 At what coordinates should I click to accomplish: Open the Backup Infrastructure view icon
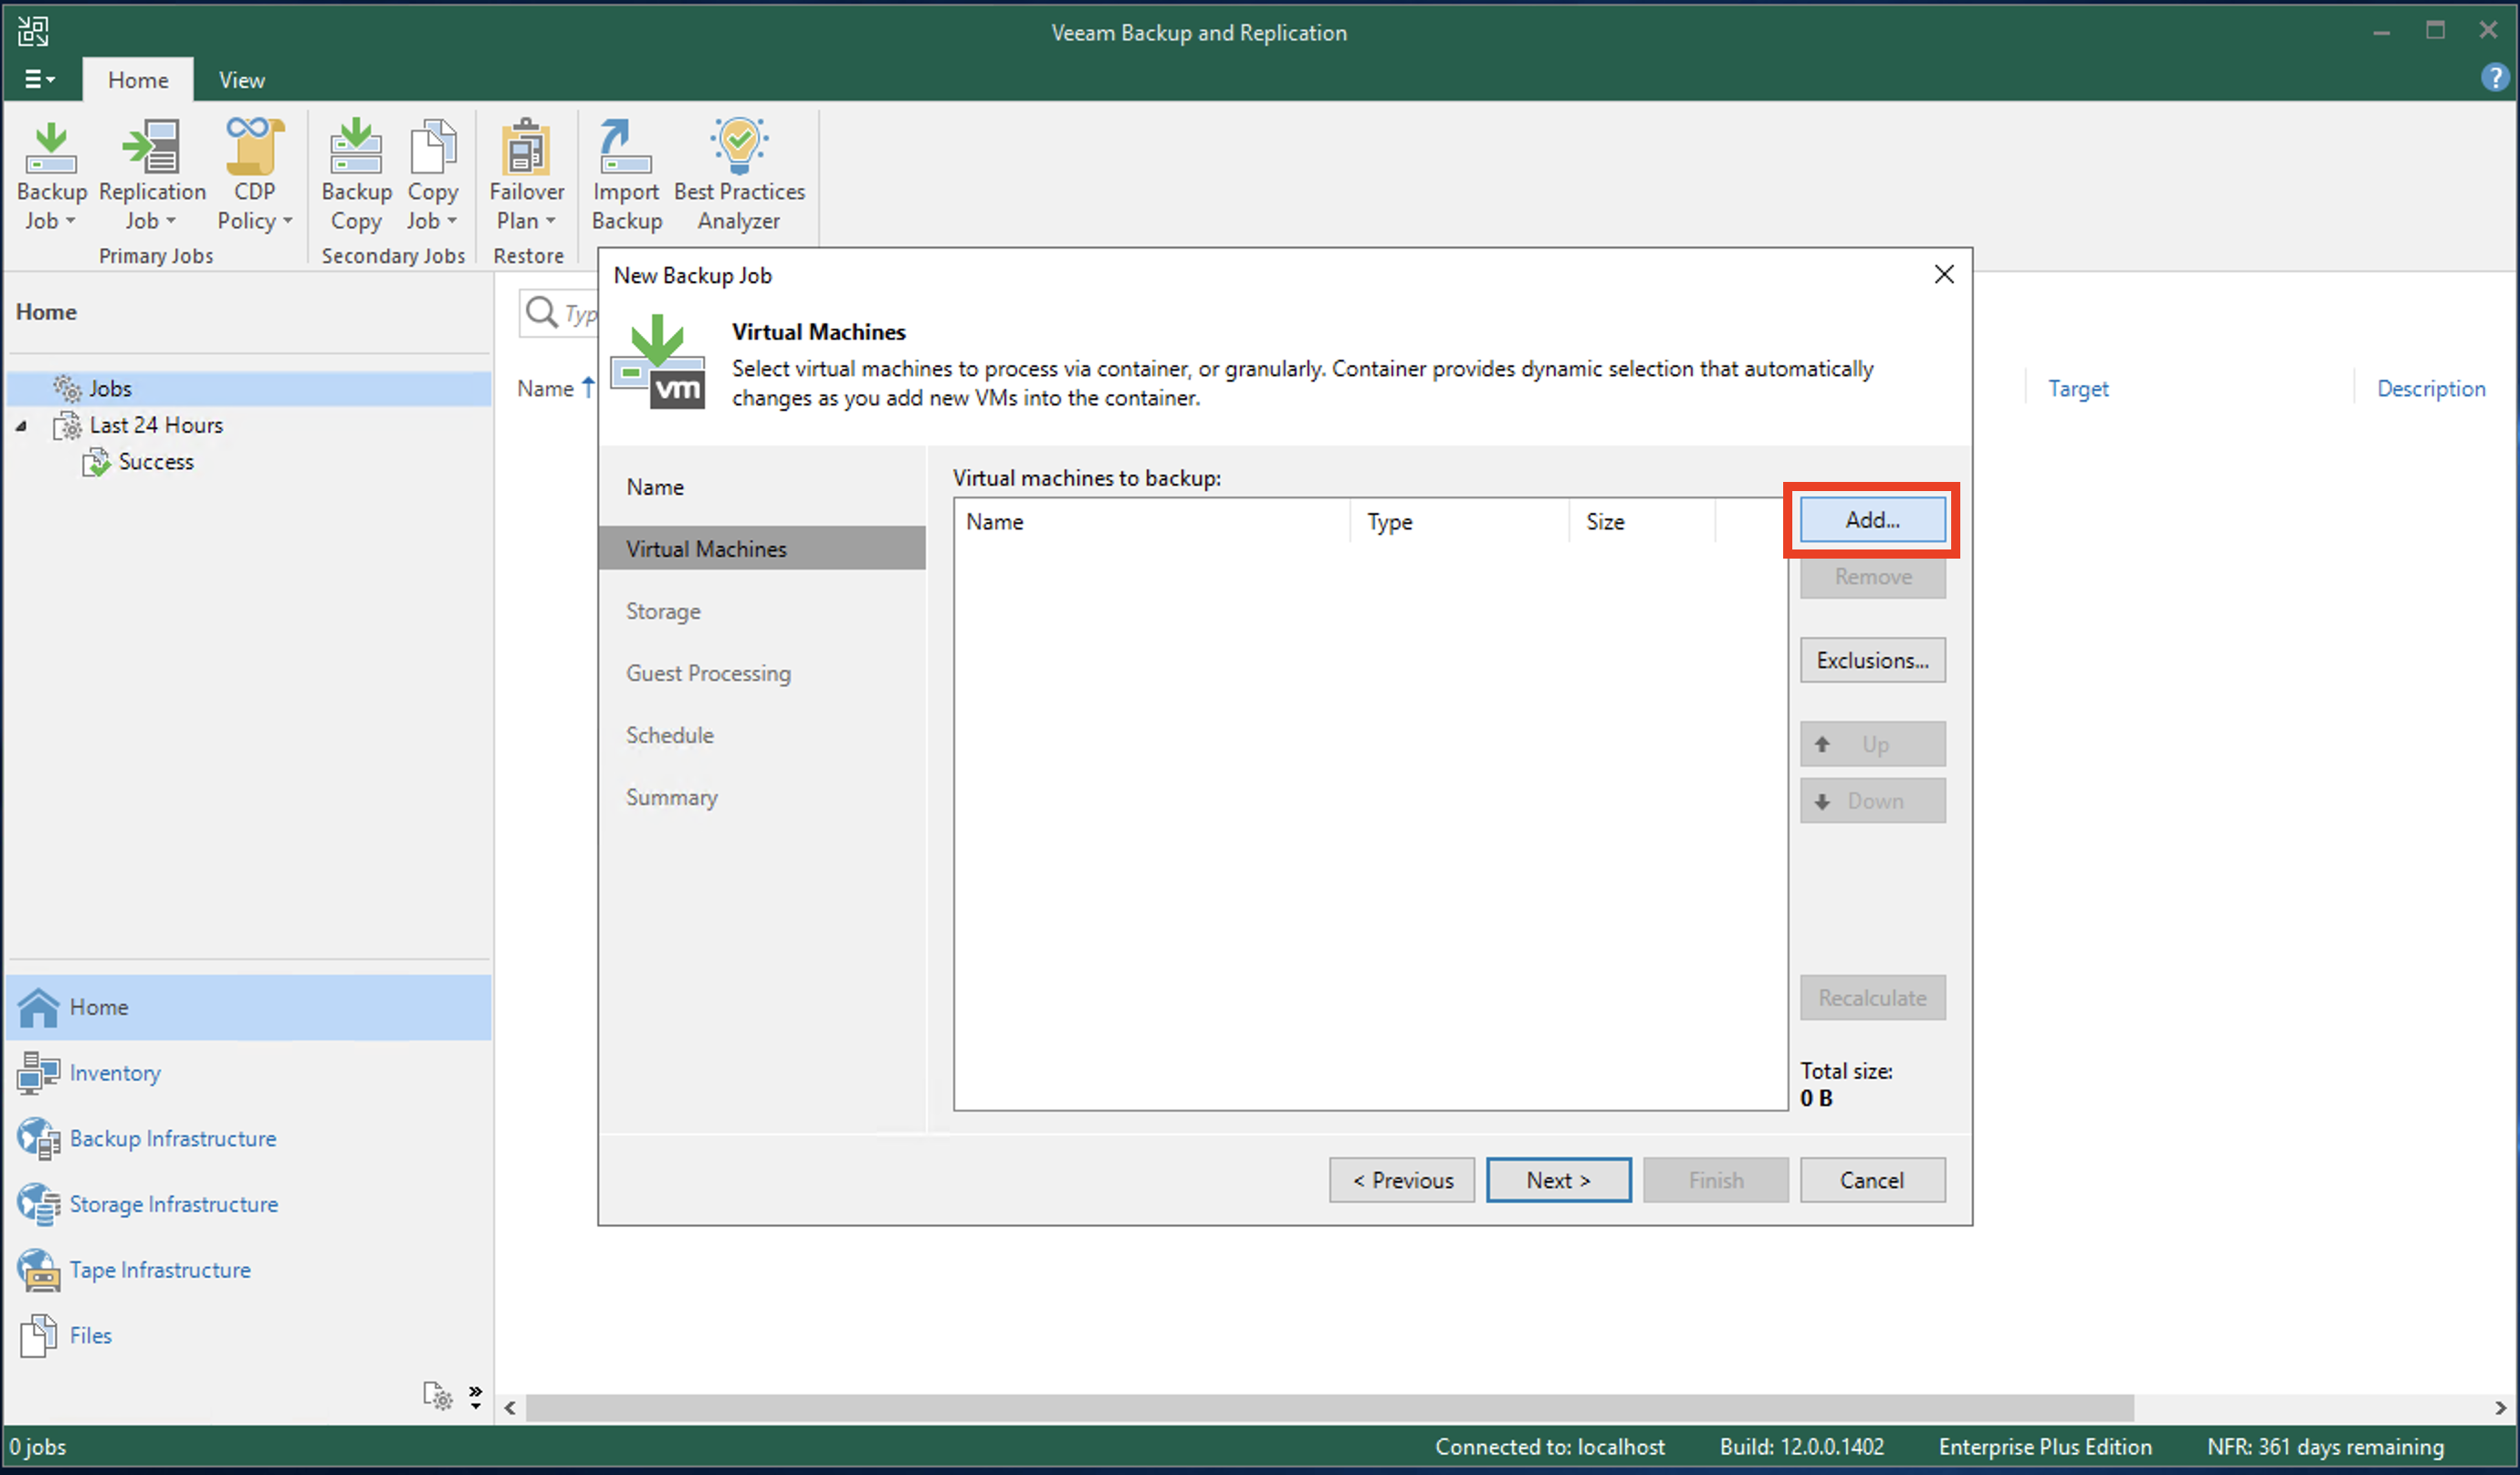click(38, 1139)
